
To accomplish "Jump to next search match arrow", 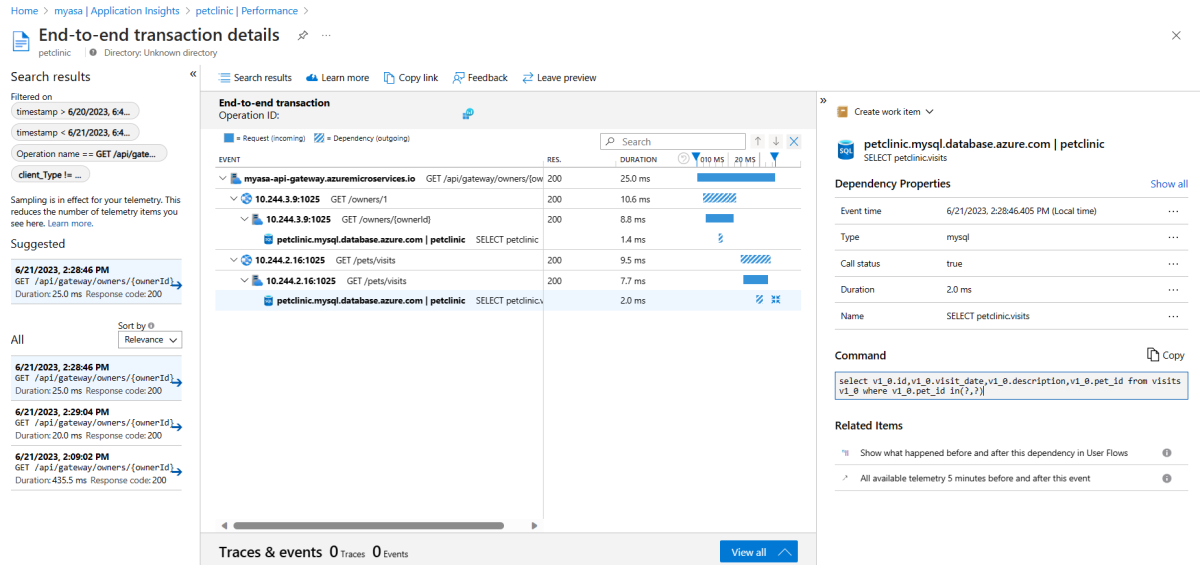I will pyautogui.click(x=775, y=142).
